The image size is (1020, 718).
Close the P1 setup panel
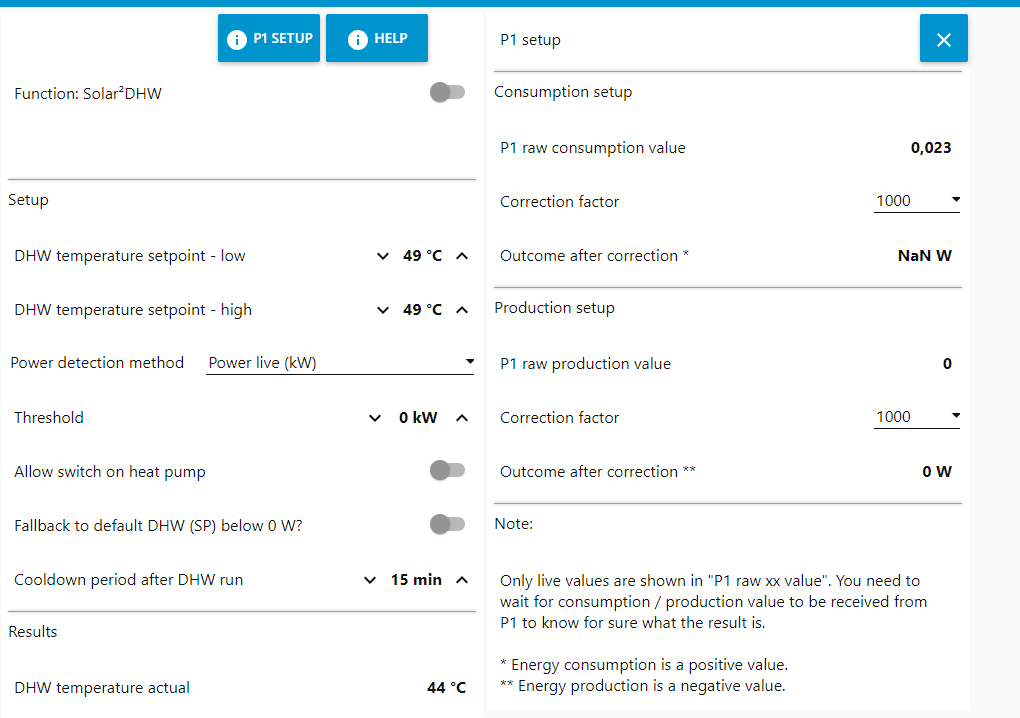click(x=943, y=38)
